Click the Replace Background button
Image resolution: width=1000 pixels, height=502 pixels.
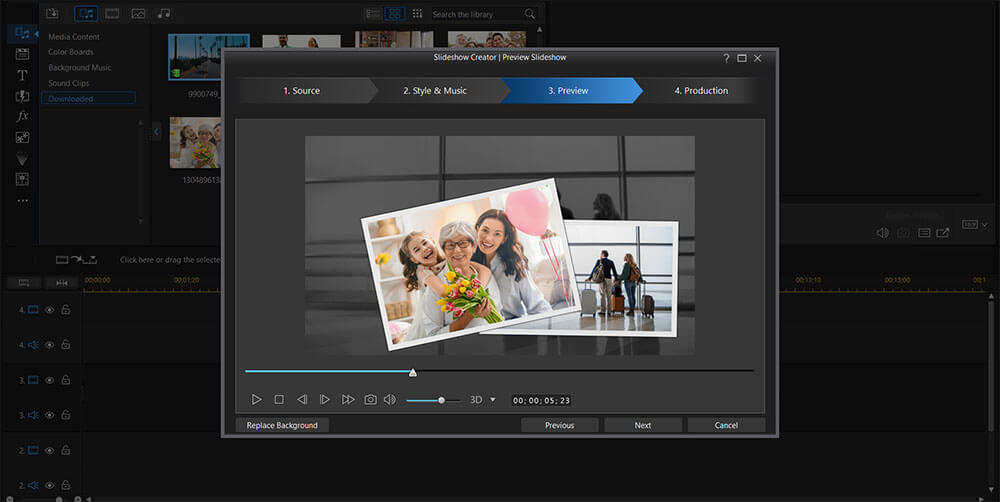click(x=282, y=425)
